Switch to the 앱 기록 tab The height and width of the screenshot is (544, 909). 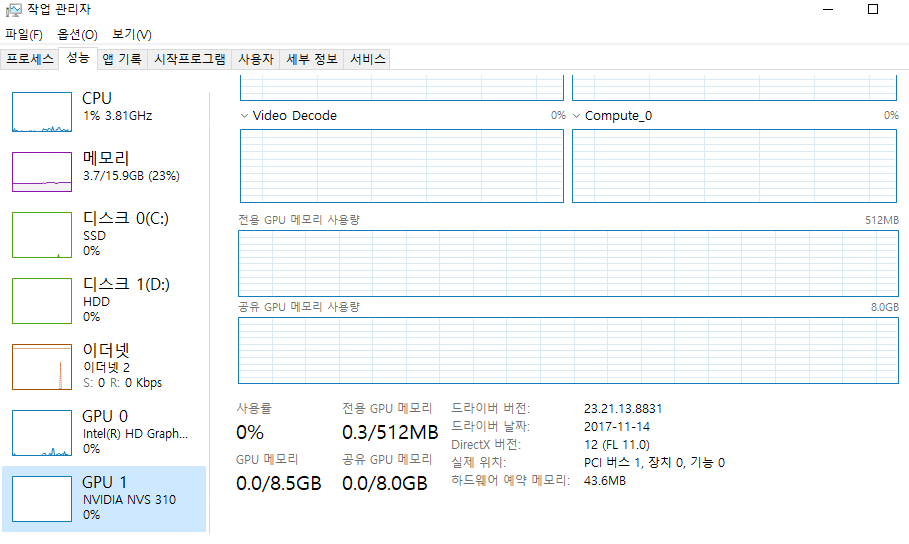point(122,59)
